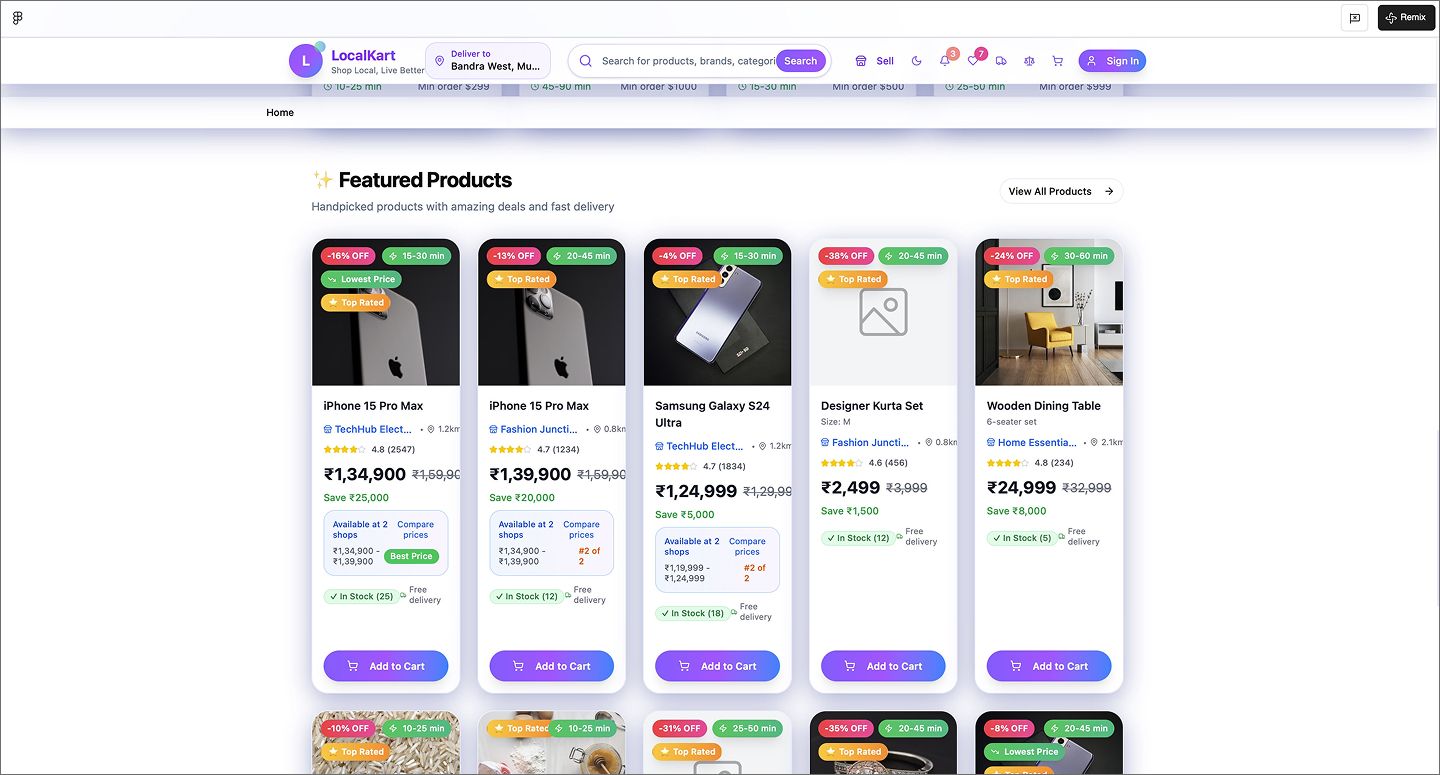
Task: Click the -31% OFF badge in bottom row
Action: pos(681,728)
